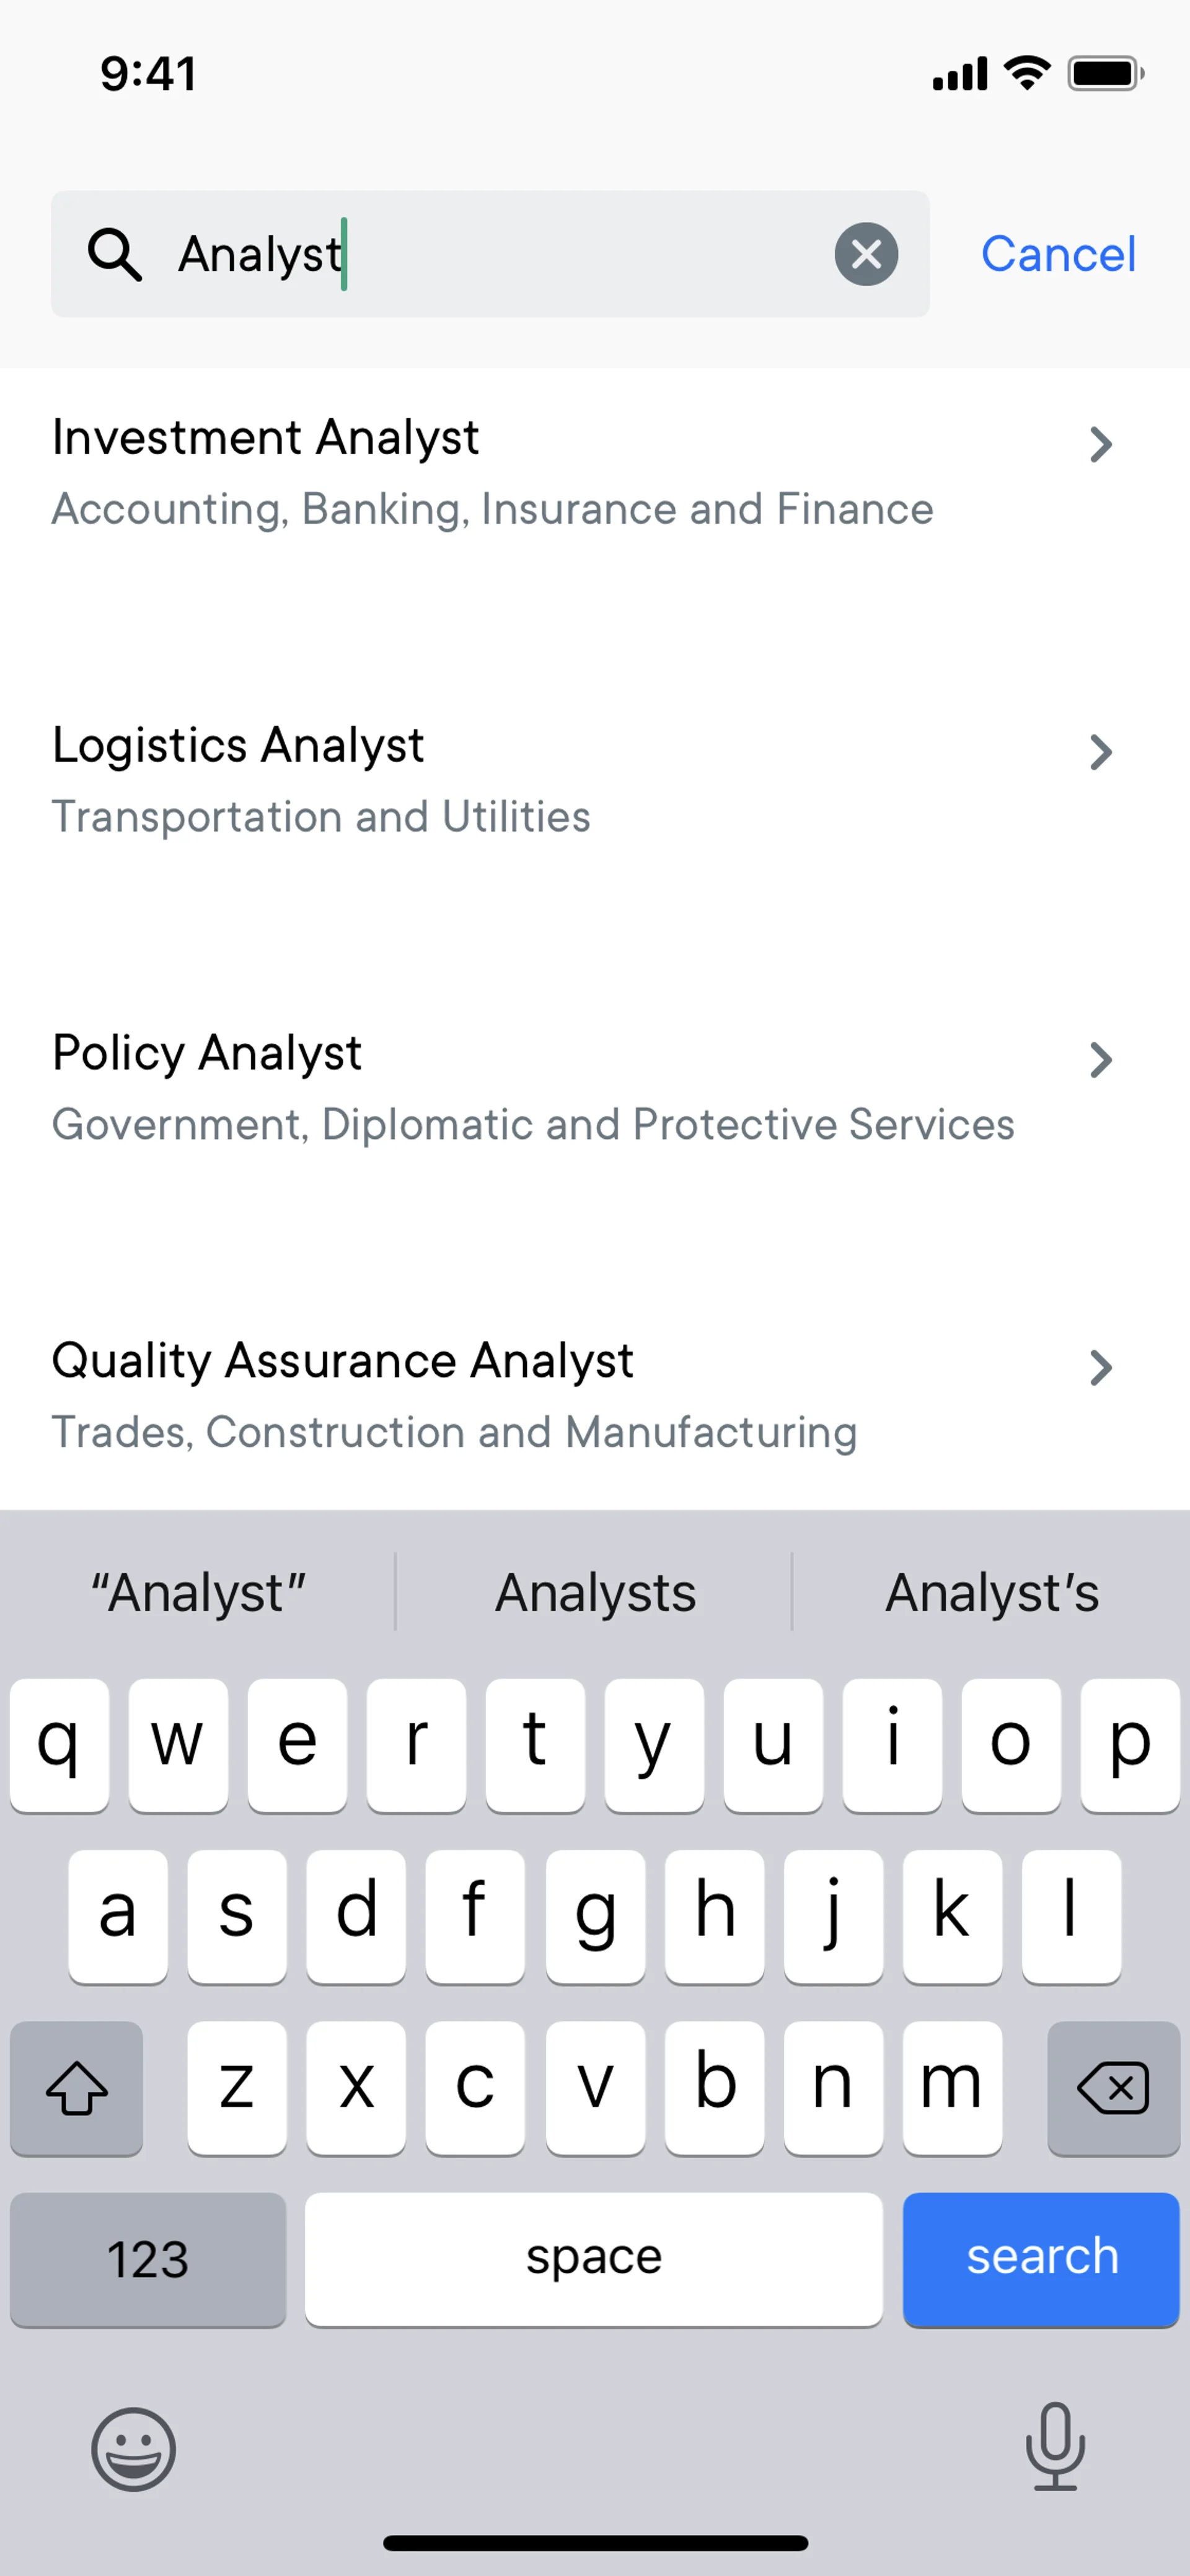Select the Policy Analyst result title

coord(207,1053)
